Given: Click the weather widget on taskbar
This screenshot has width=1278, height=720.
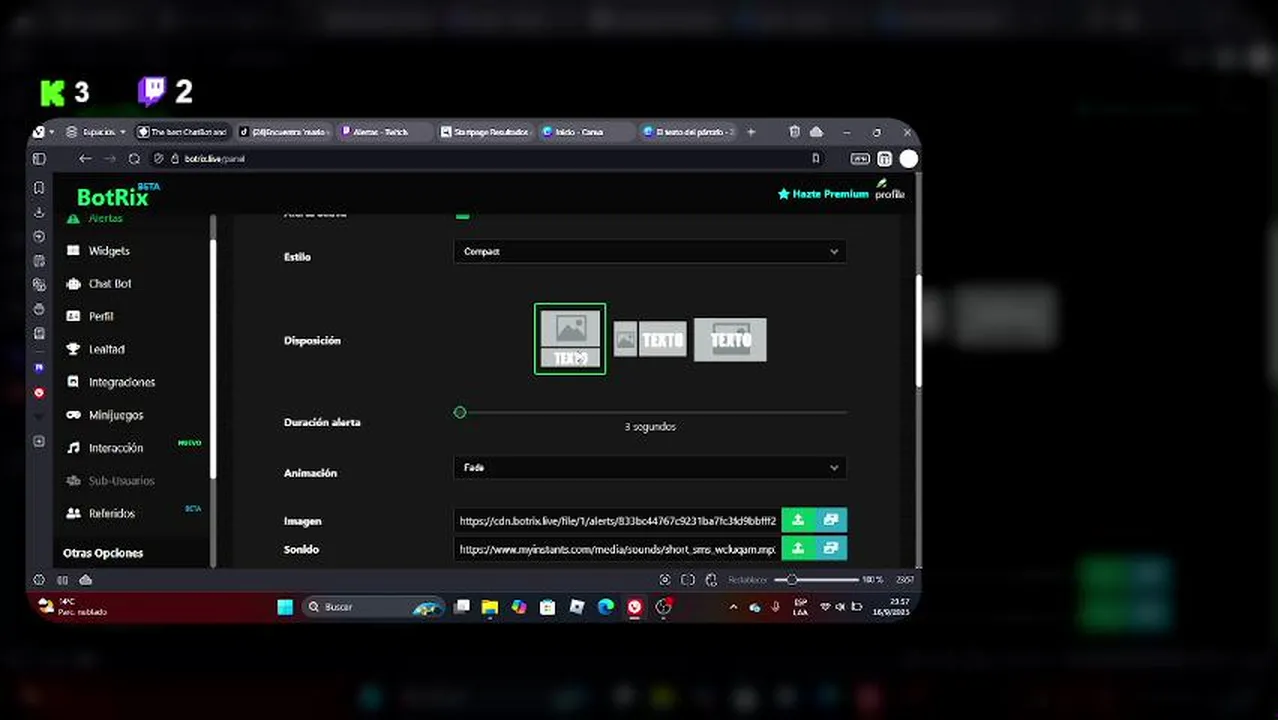Looking at the screenshot, I should click(72, 607).
